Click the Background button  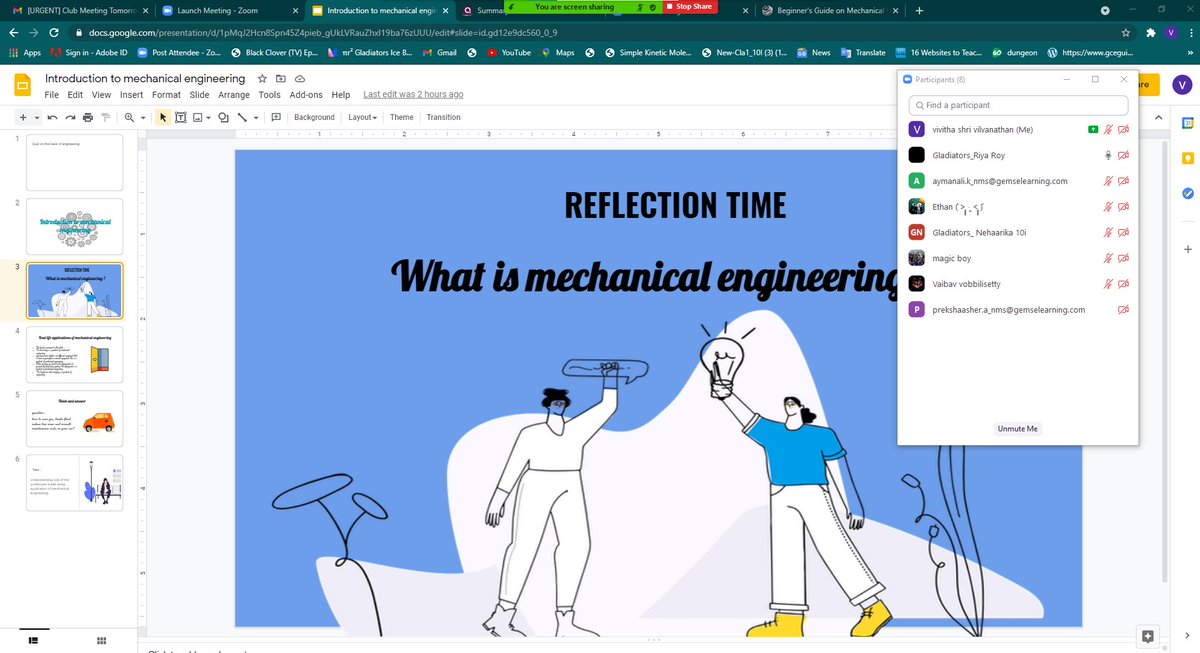click(x=314, y=117)
